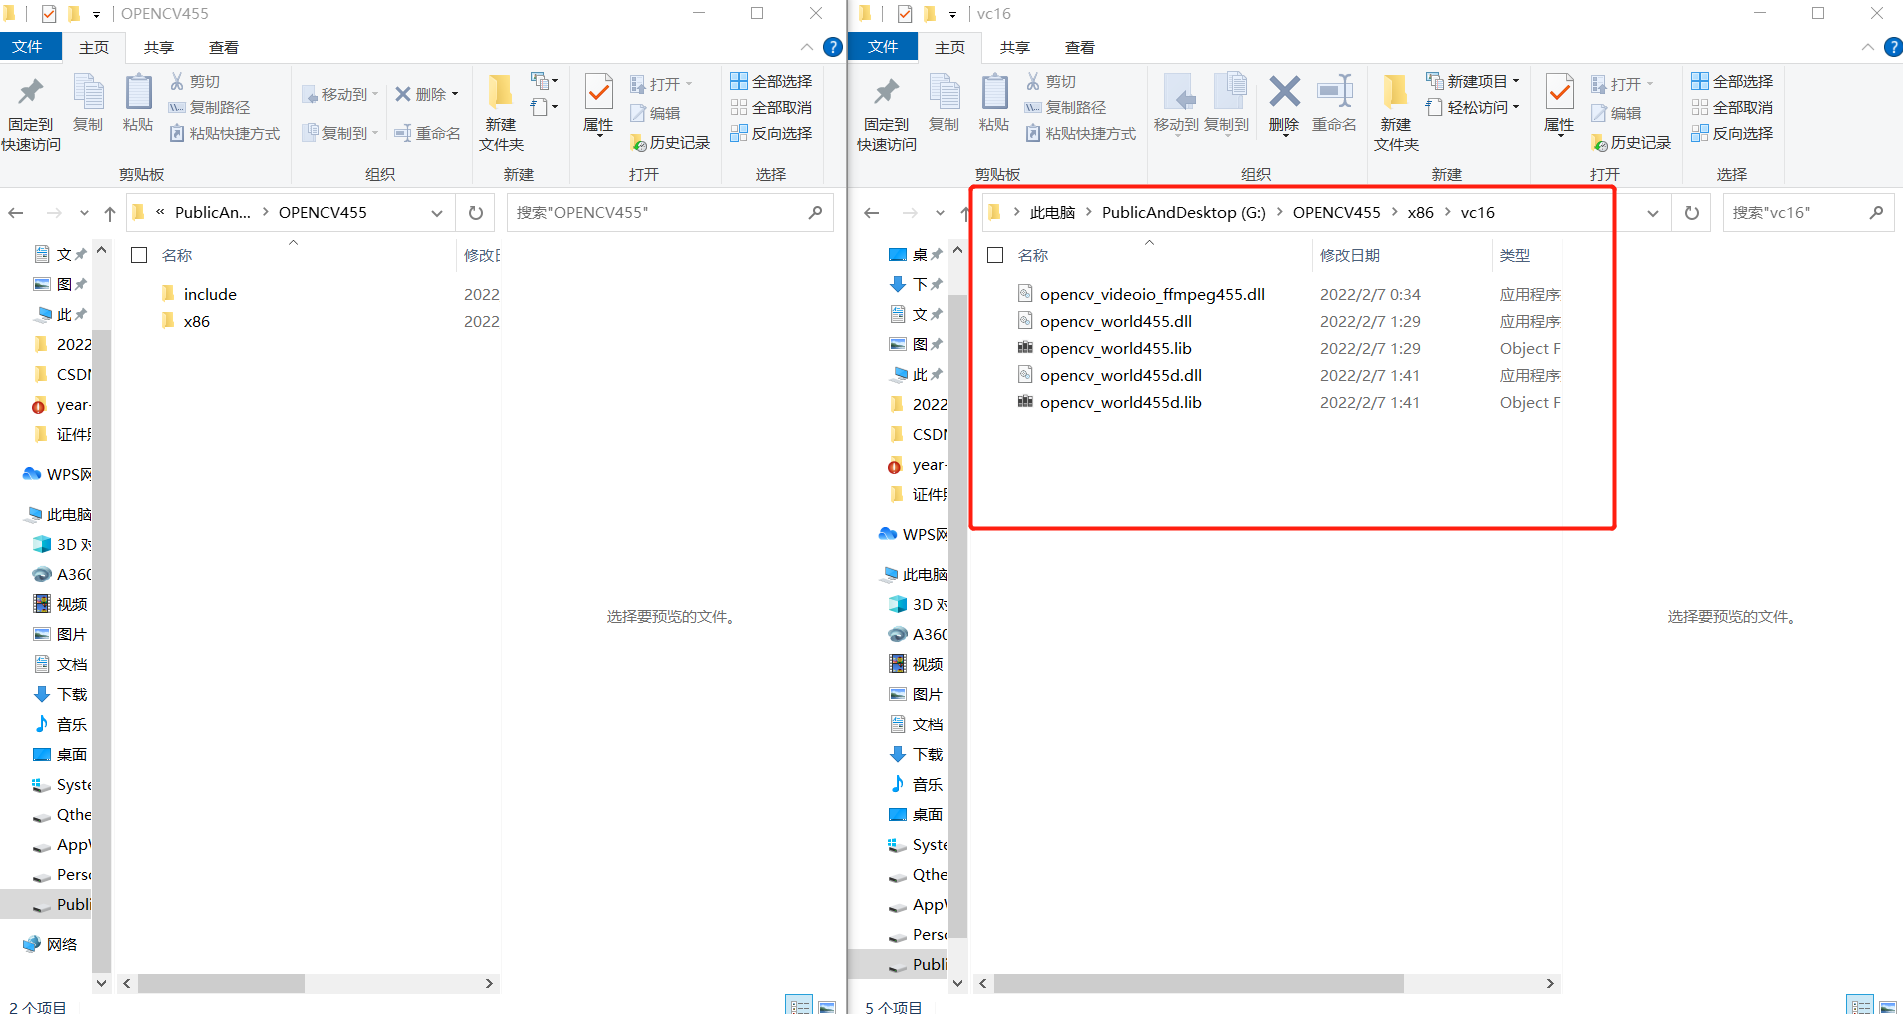1903x1014 pixels.
Task: Click 历史记录 in vc16 window ribbon
Action: coord(1630,143)
